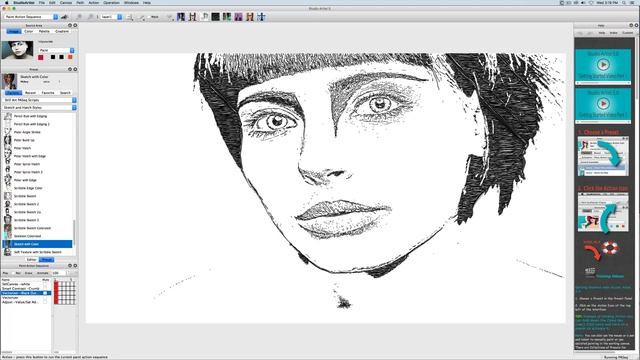
Task: Open the Canvas menu
Action: (66, 2)
